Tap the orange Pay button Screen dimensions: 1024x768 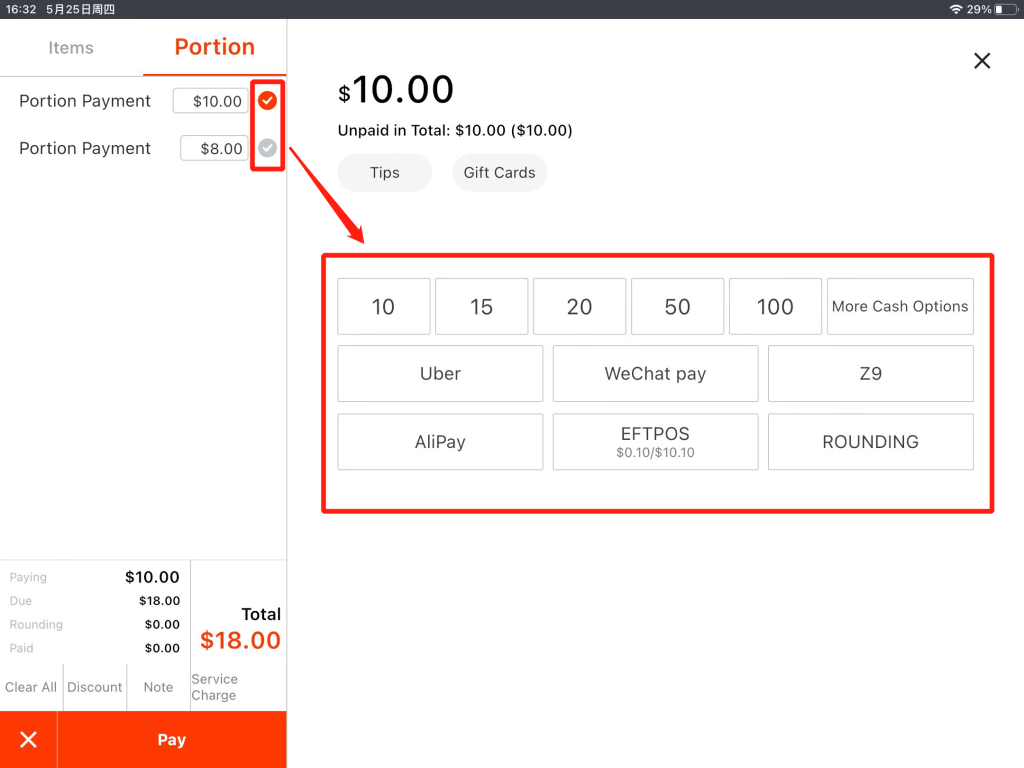tap(172, 739)
